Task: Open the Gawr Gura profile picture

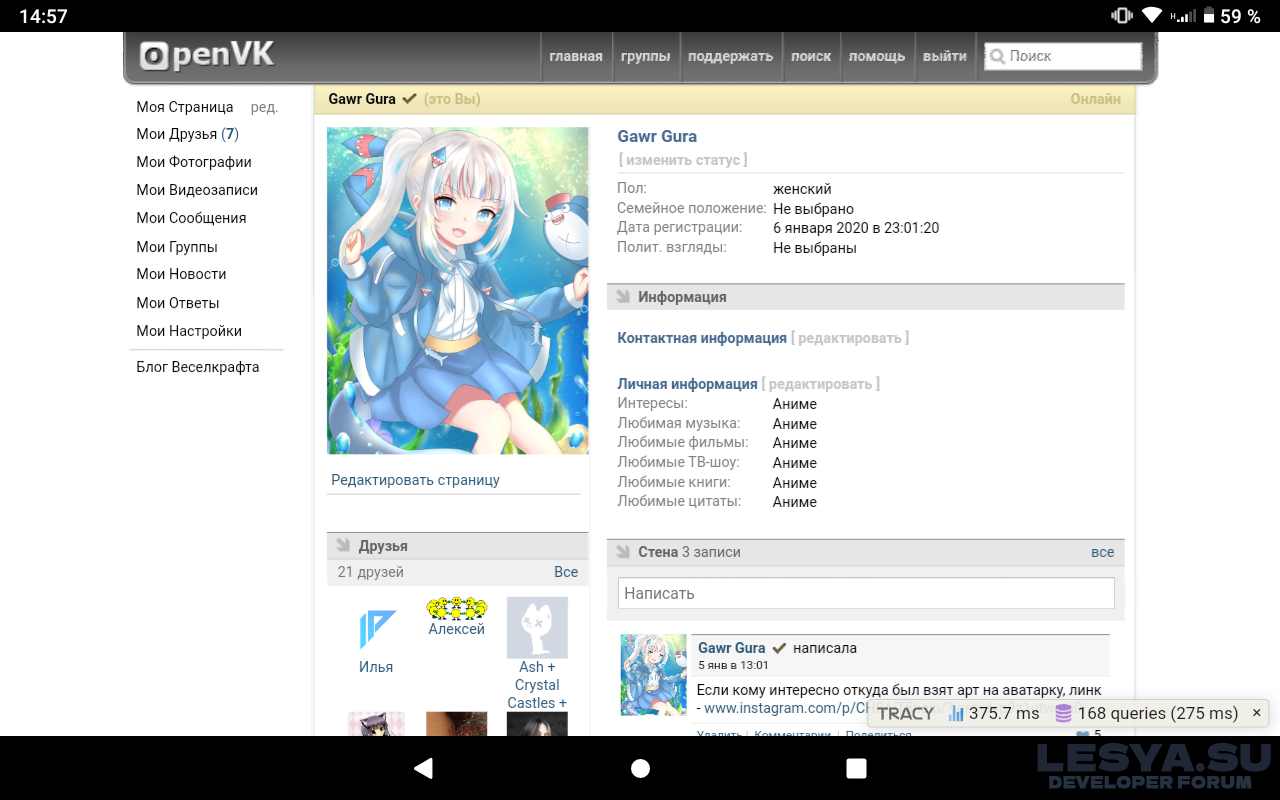Action: (457, 290)
